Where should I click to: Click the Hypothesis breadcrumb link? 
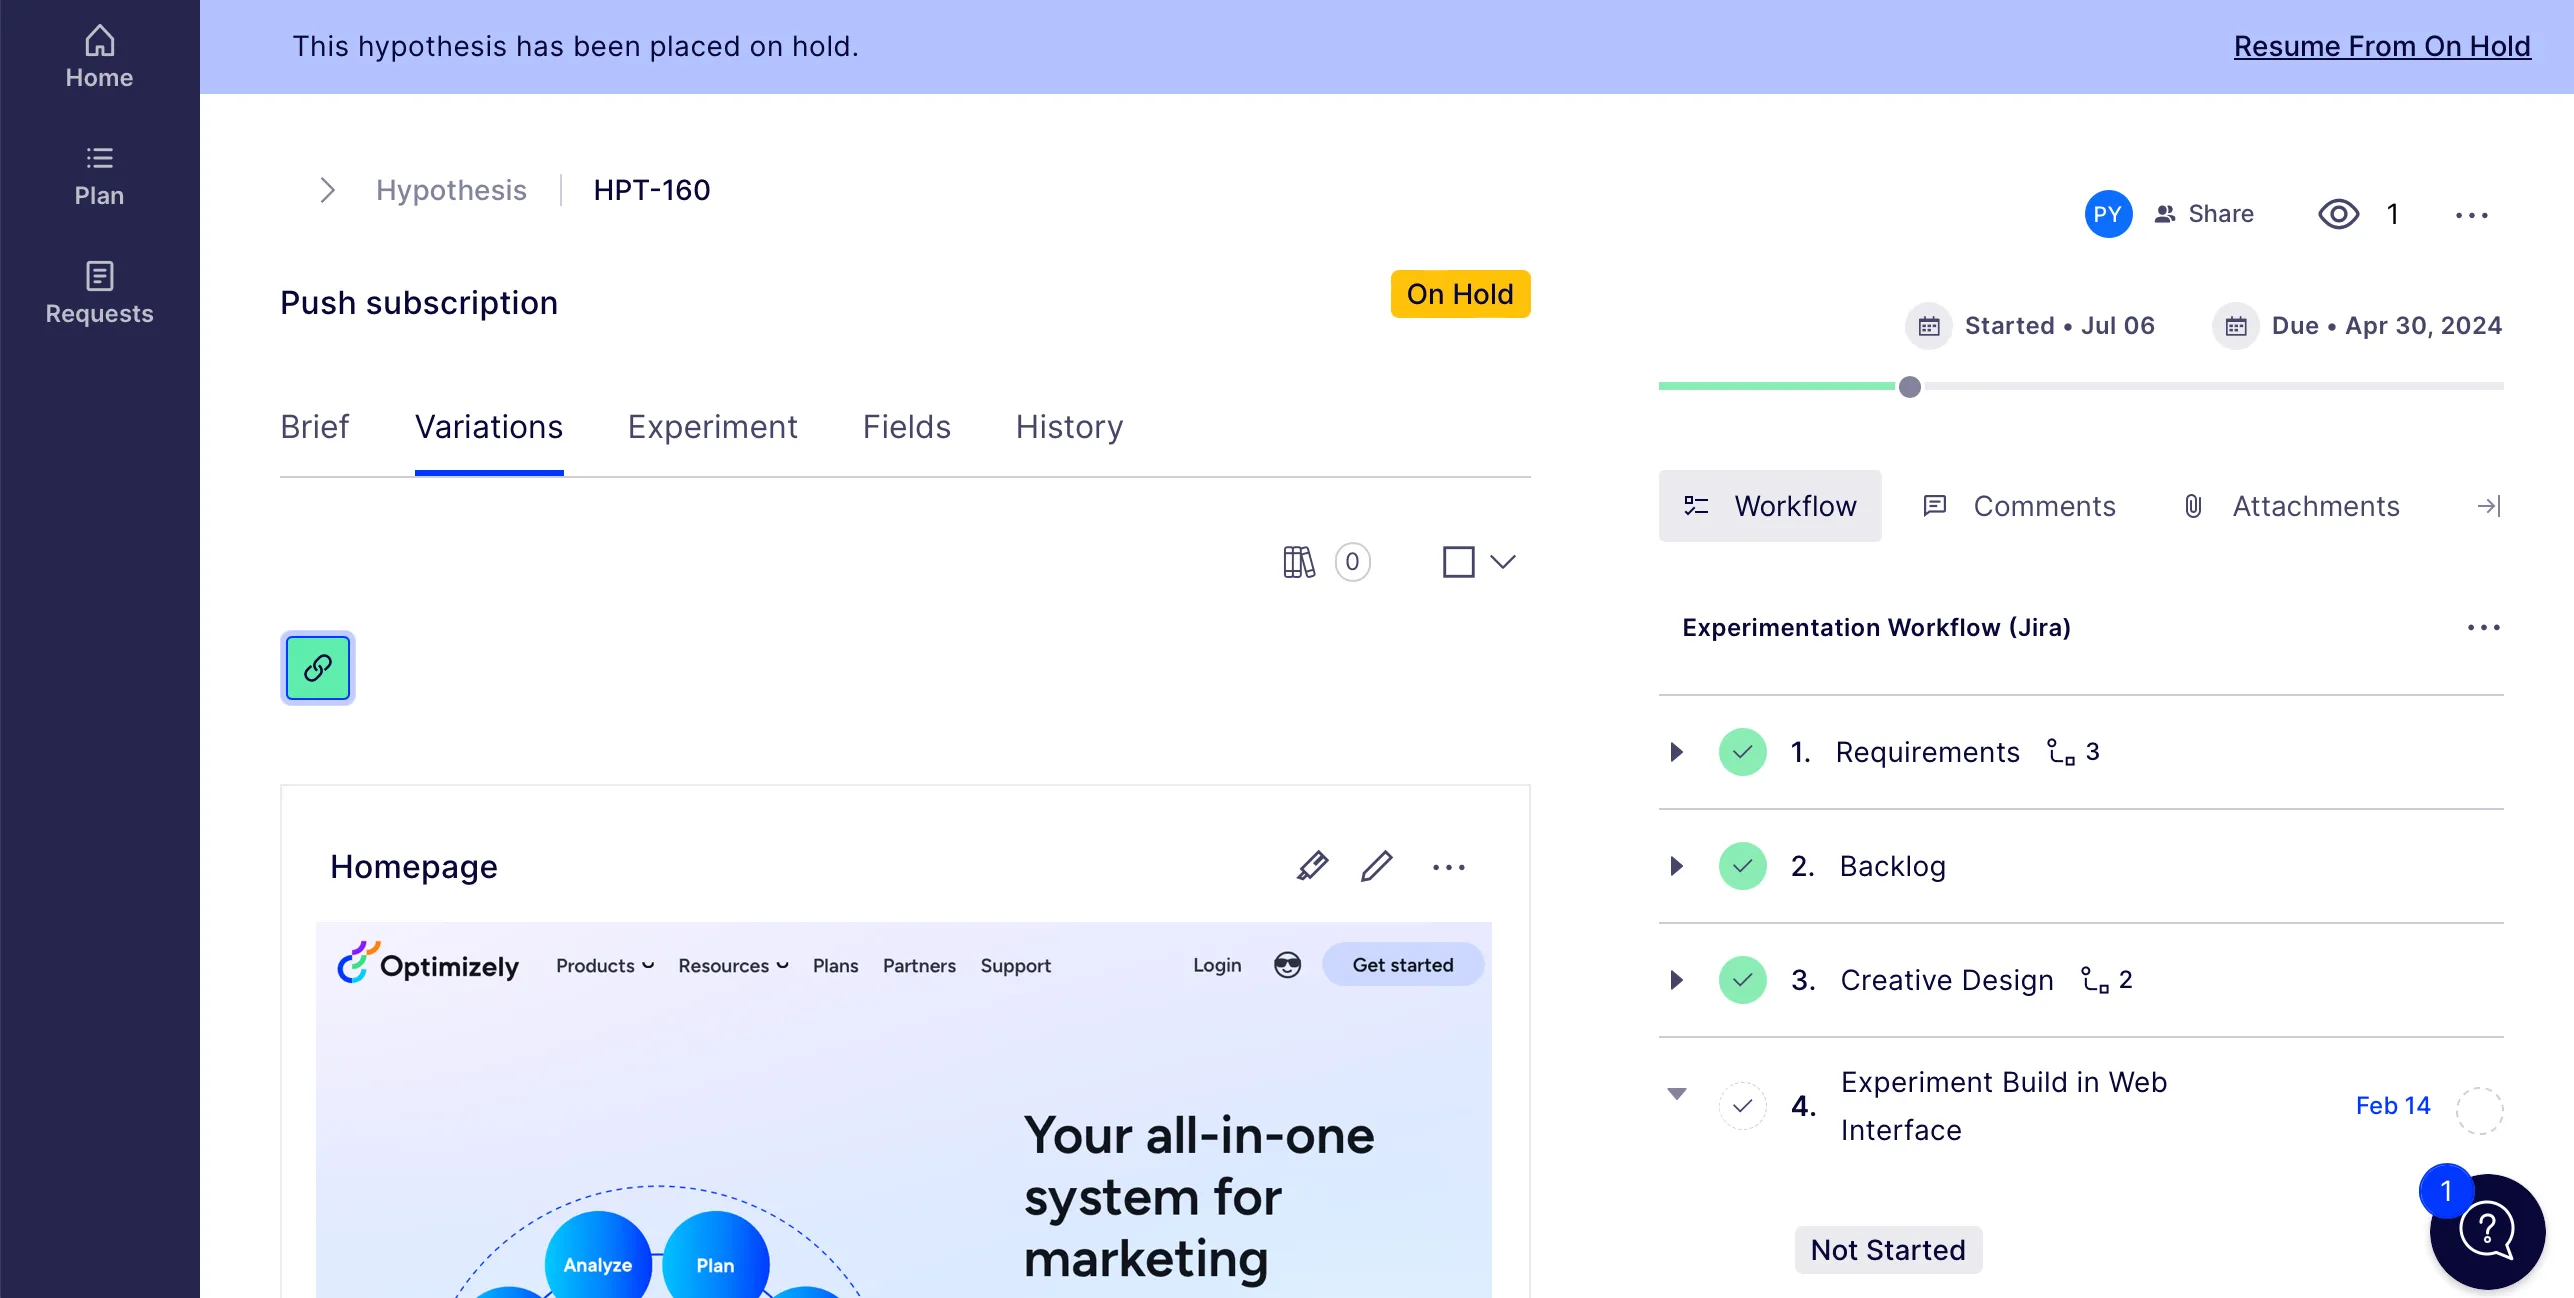tap(451, 190)
